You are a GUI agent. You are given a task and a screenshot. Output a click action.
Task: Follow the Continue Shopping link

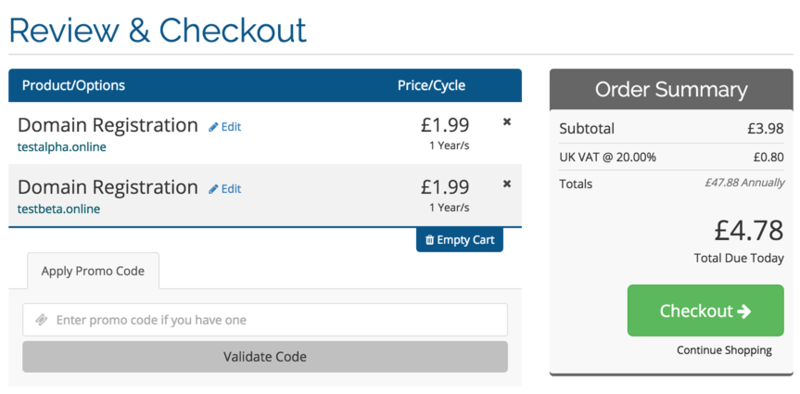pos(724,351)
